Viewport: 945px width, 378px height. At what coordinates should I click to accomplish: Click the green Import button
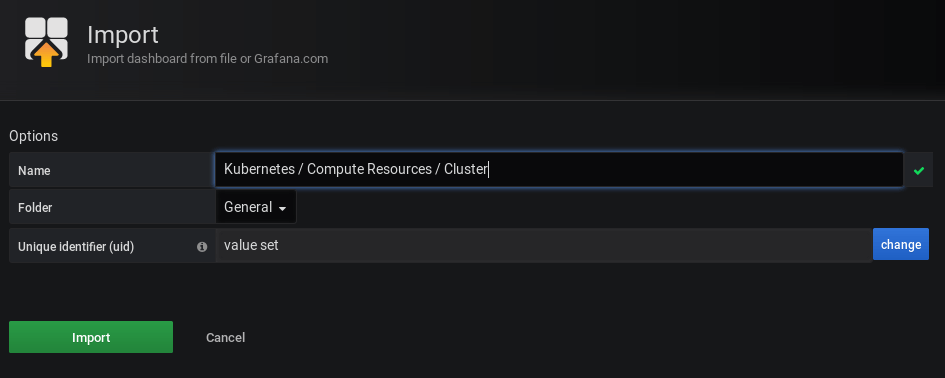click(x=91, y=337)
